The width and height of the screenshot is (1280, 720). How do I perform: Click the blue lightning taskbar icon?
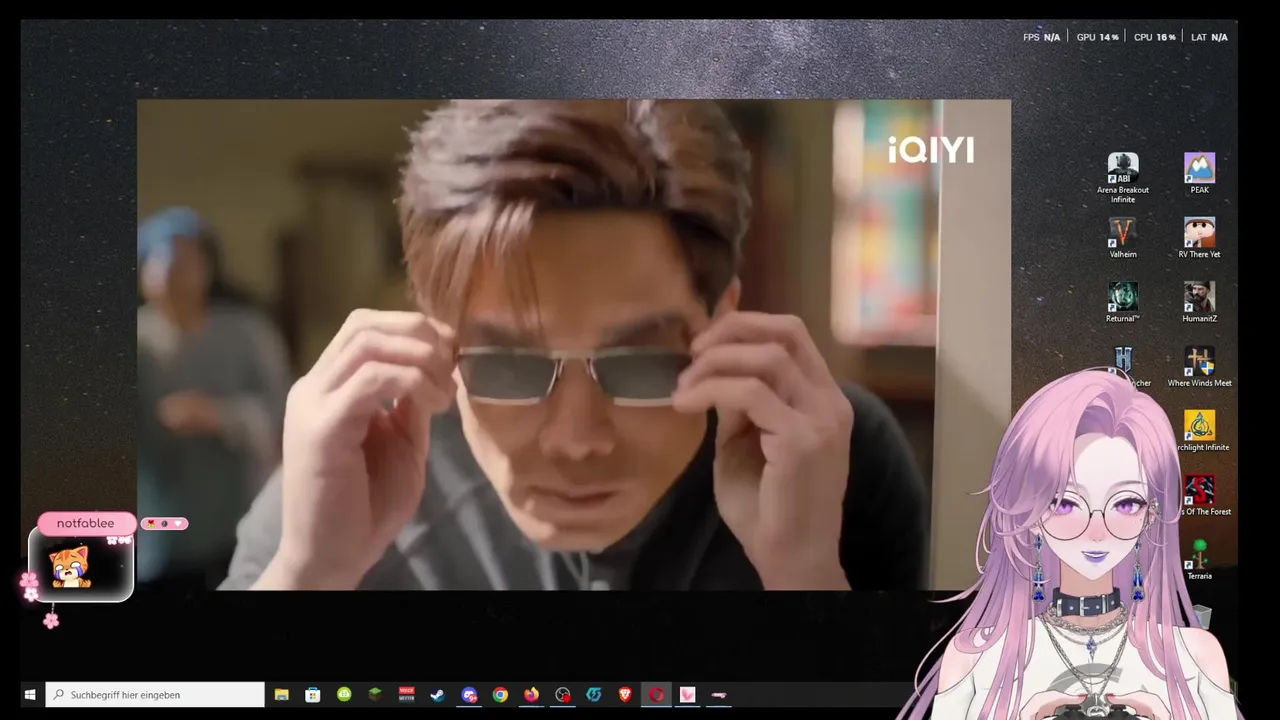pos(594,694)
